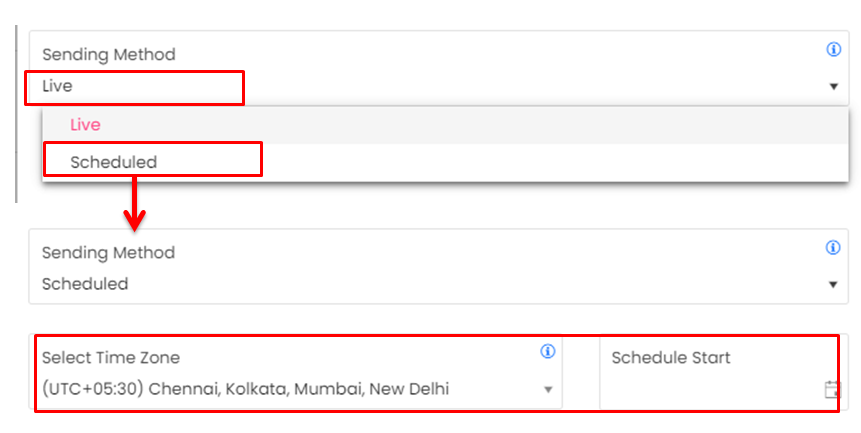Choose "Scheduled" from the open dropdown list
Image resolution: width=861 pixels, height=433 pixels.
[x=114, y=162]
